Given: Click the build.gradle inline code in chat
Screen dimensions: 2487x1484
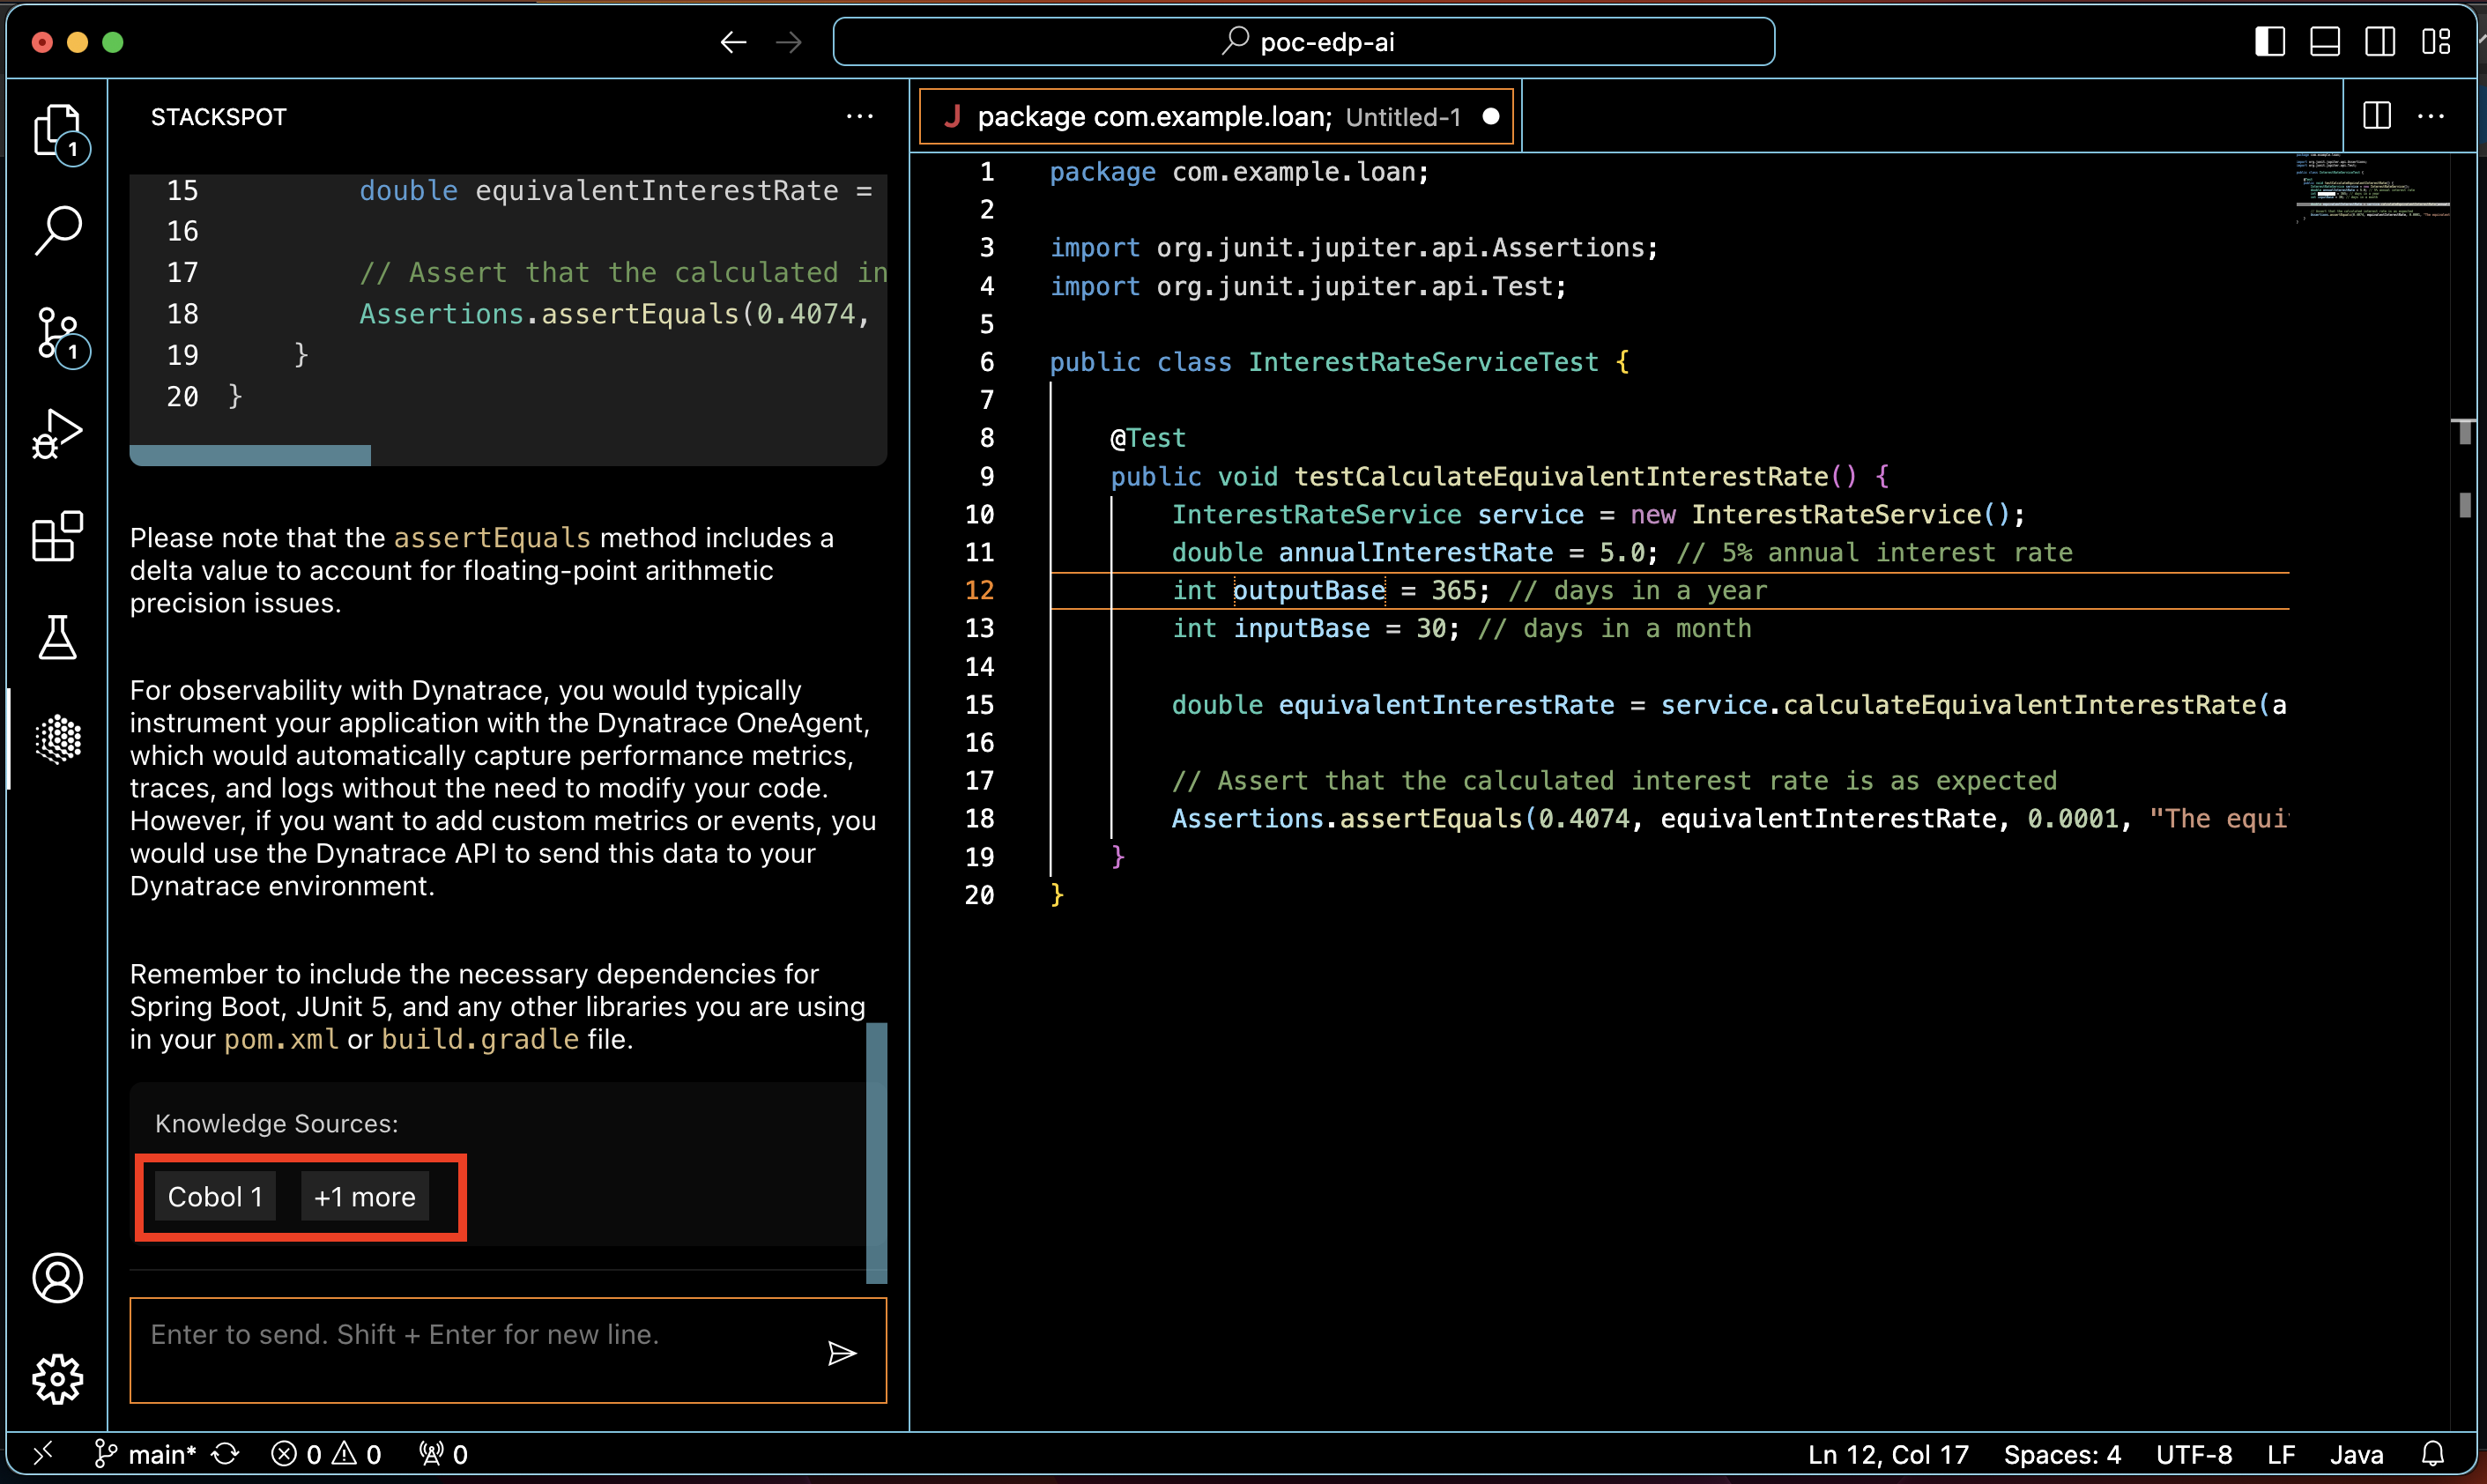Looking at the screenshot, I should [x=480, y=1039].
